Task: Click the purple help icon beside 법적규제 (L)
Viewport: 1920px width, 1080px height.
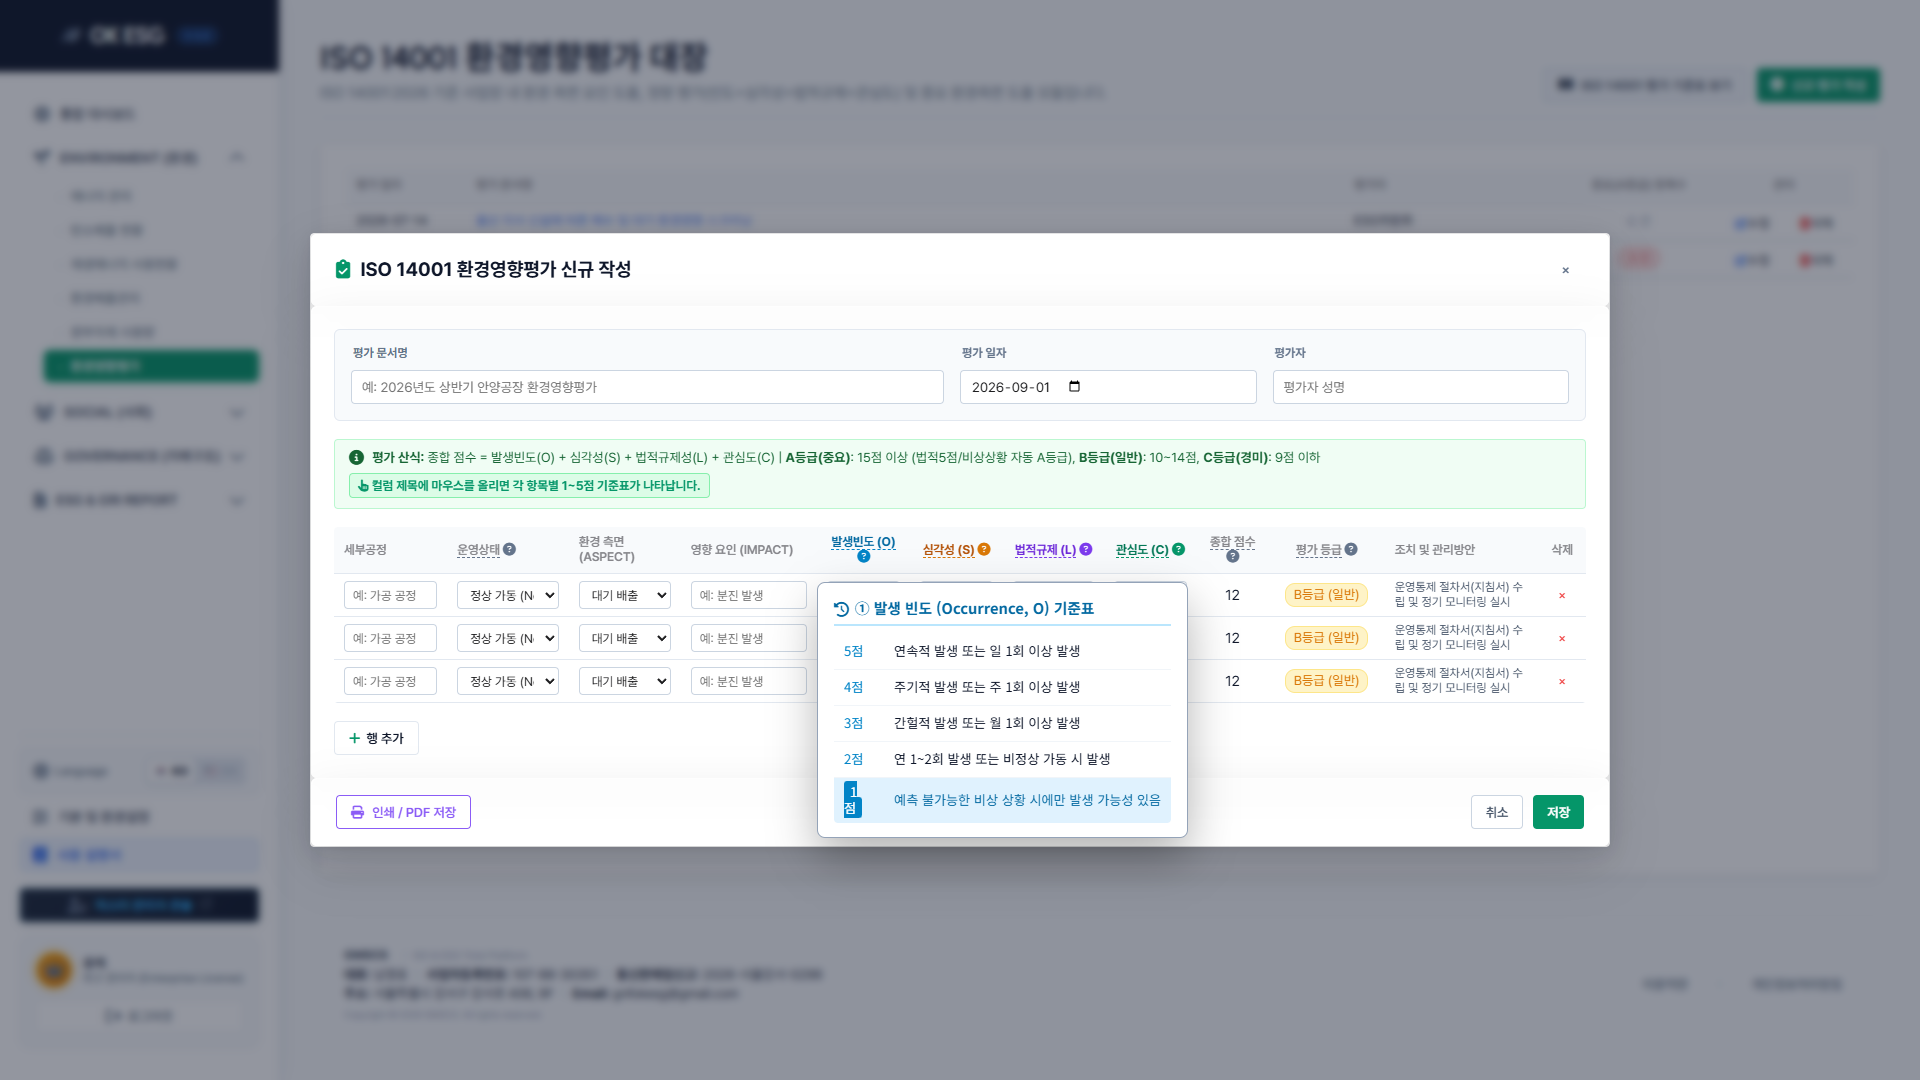Action: coord(1086,549)
